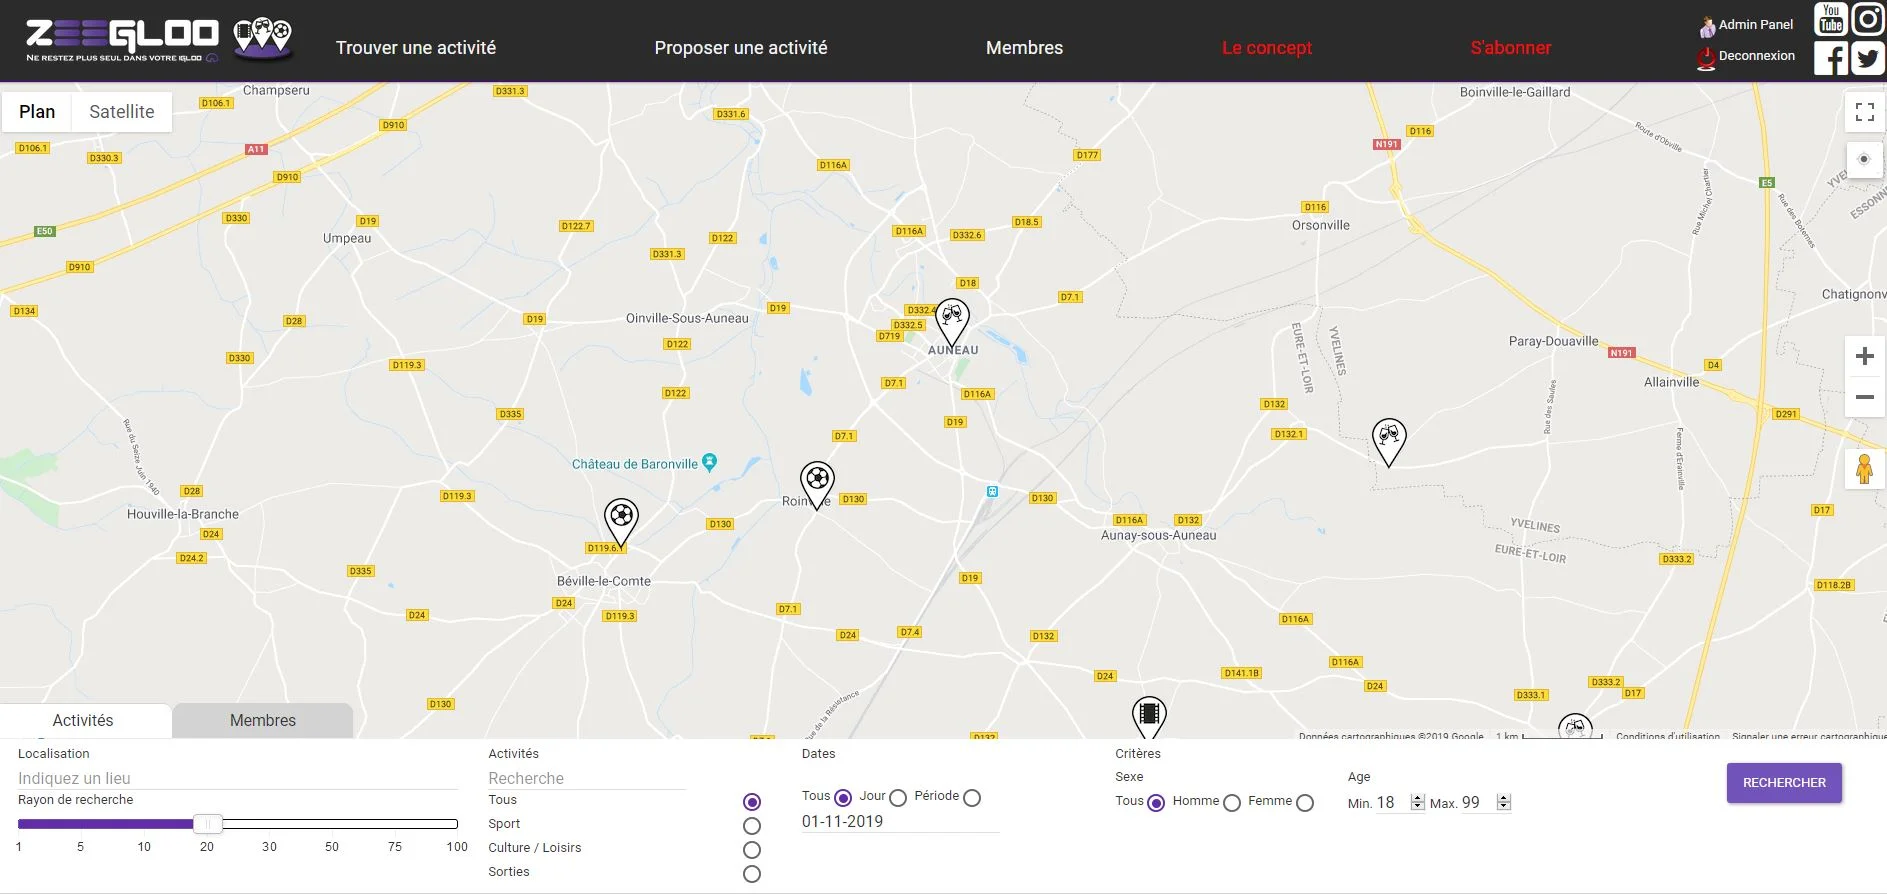Focus the Indiquez un lieu field
The height and width of the screenshot is (894, 1887).
click(x=237, y=778)
